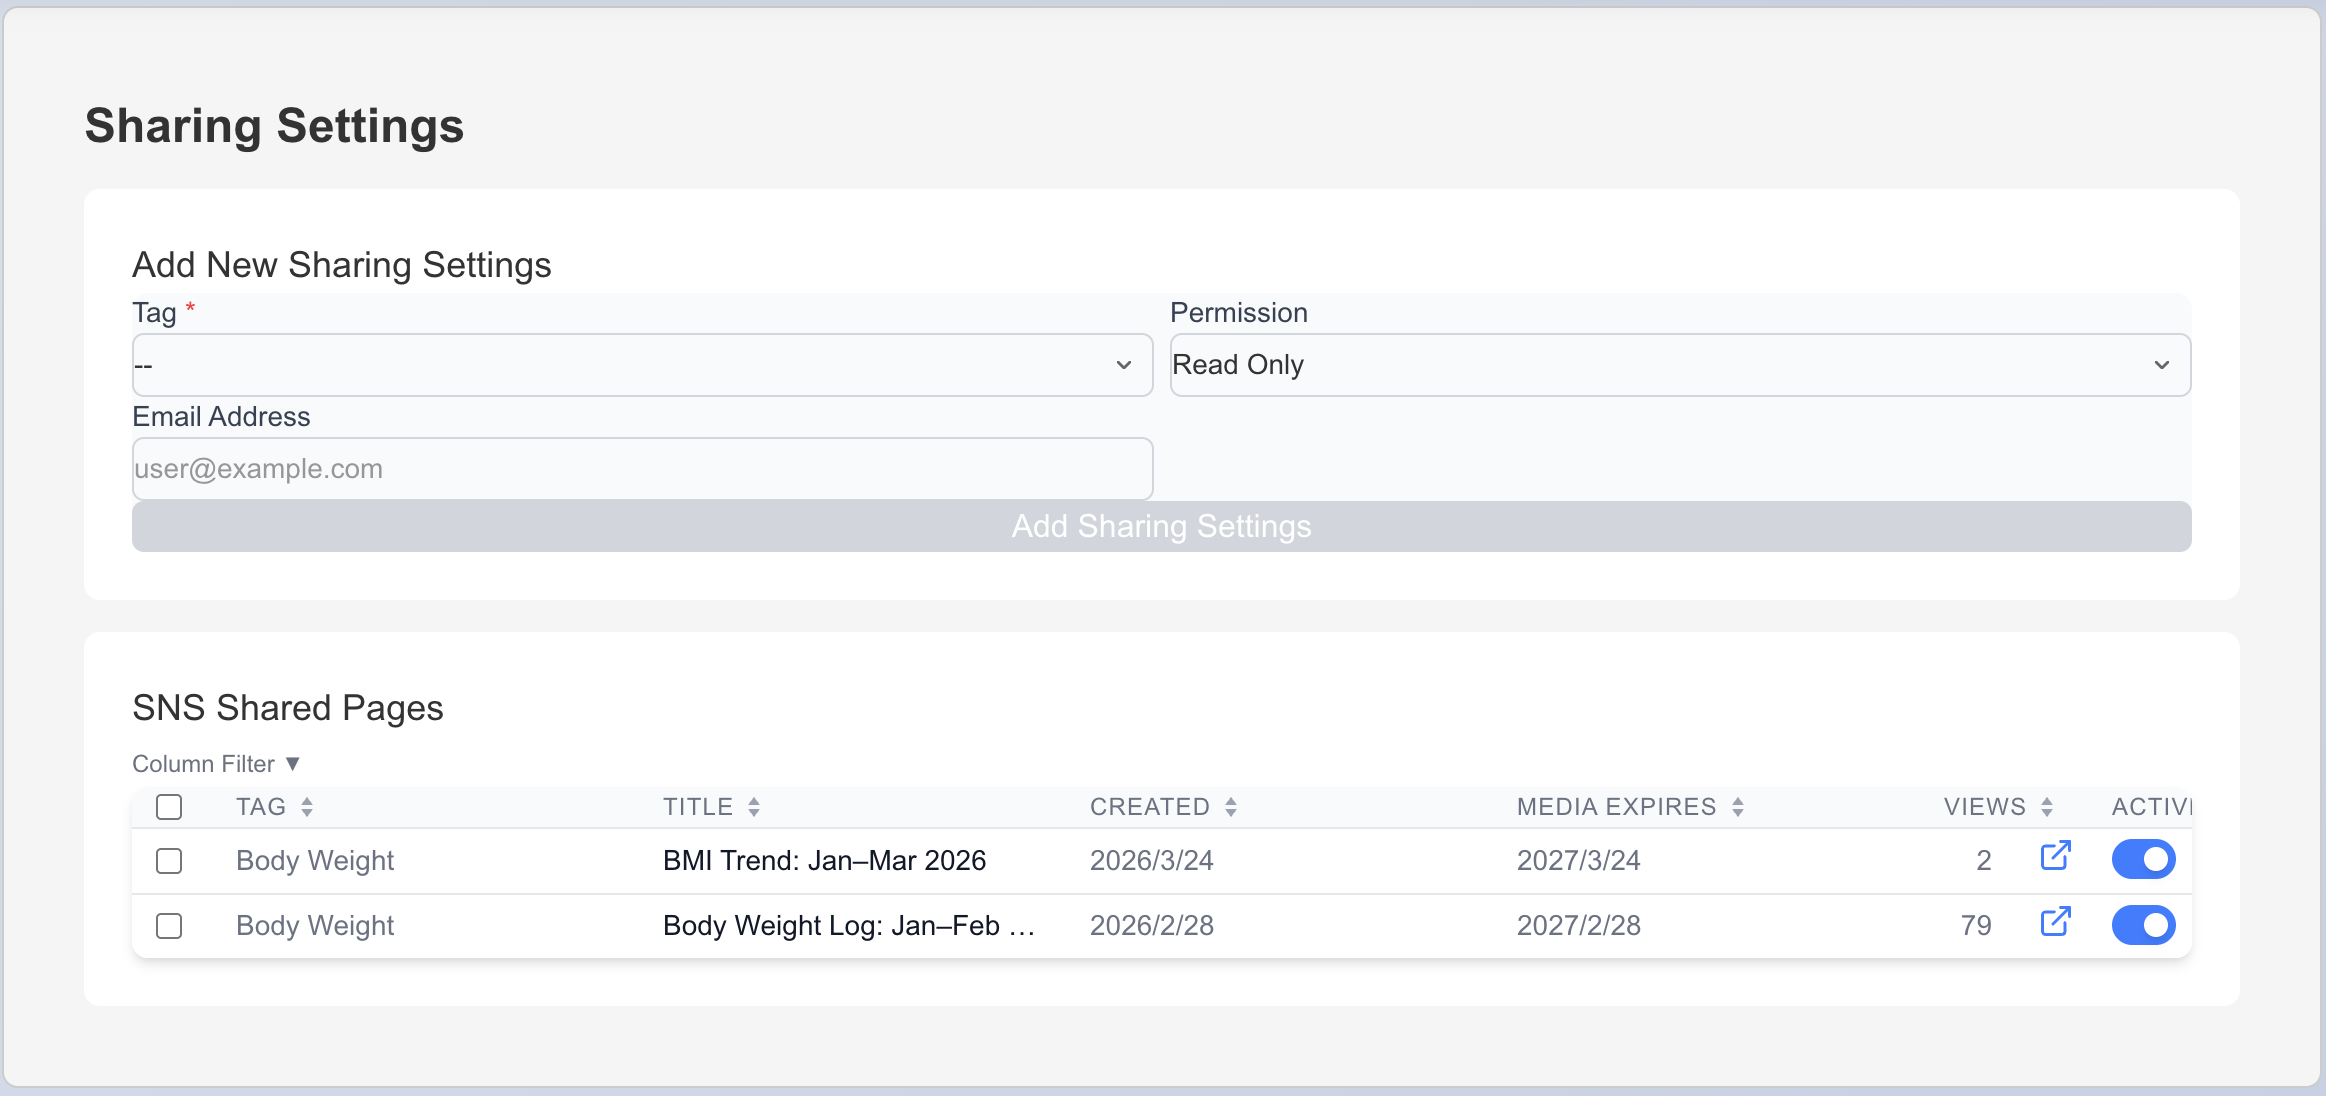Open external link for BMI Trend page
Viewport: 2326px width, 1096px height.
[x=2055, y=856]
